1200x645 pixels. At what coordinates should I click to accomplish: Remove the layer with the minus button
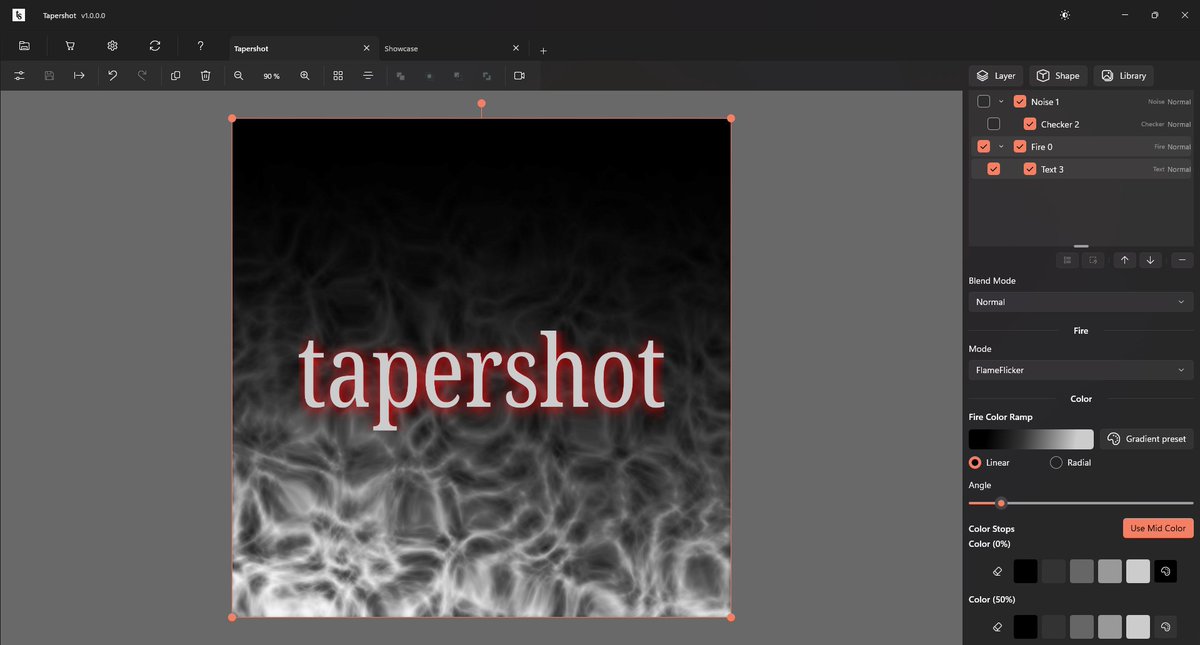[x=1181, y=260]
